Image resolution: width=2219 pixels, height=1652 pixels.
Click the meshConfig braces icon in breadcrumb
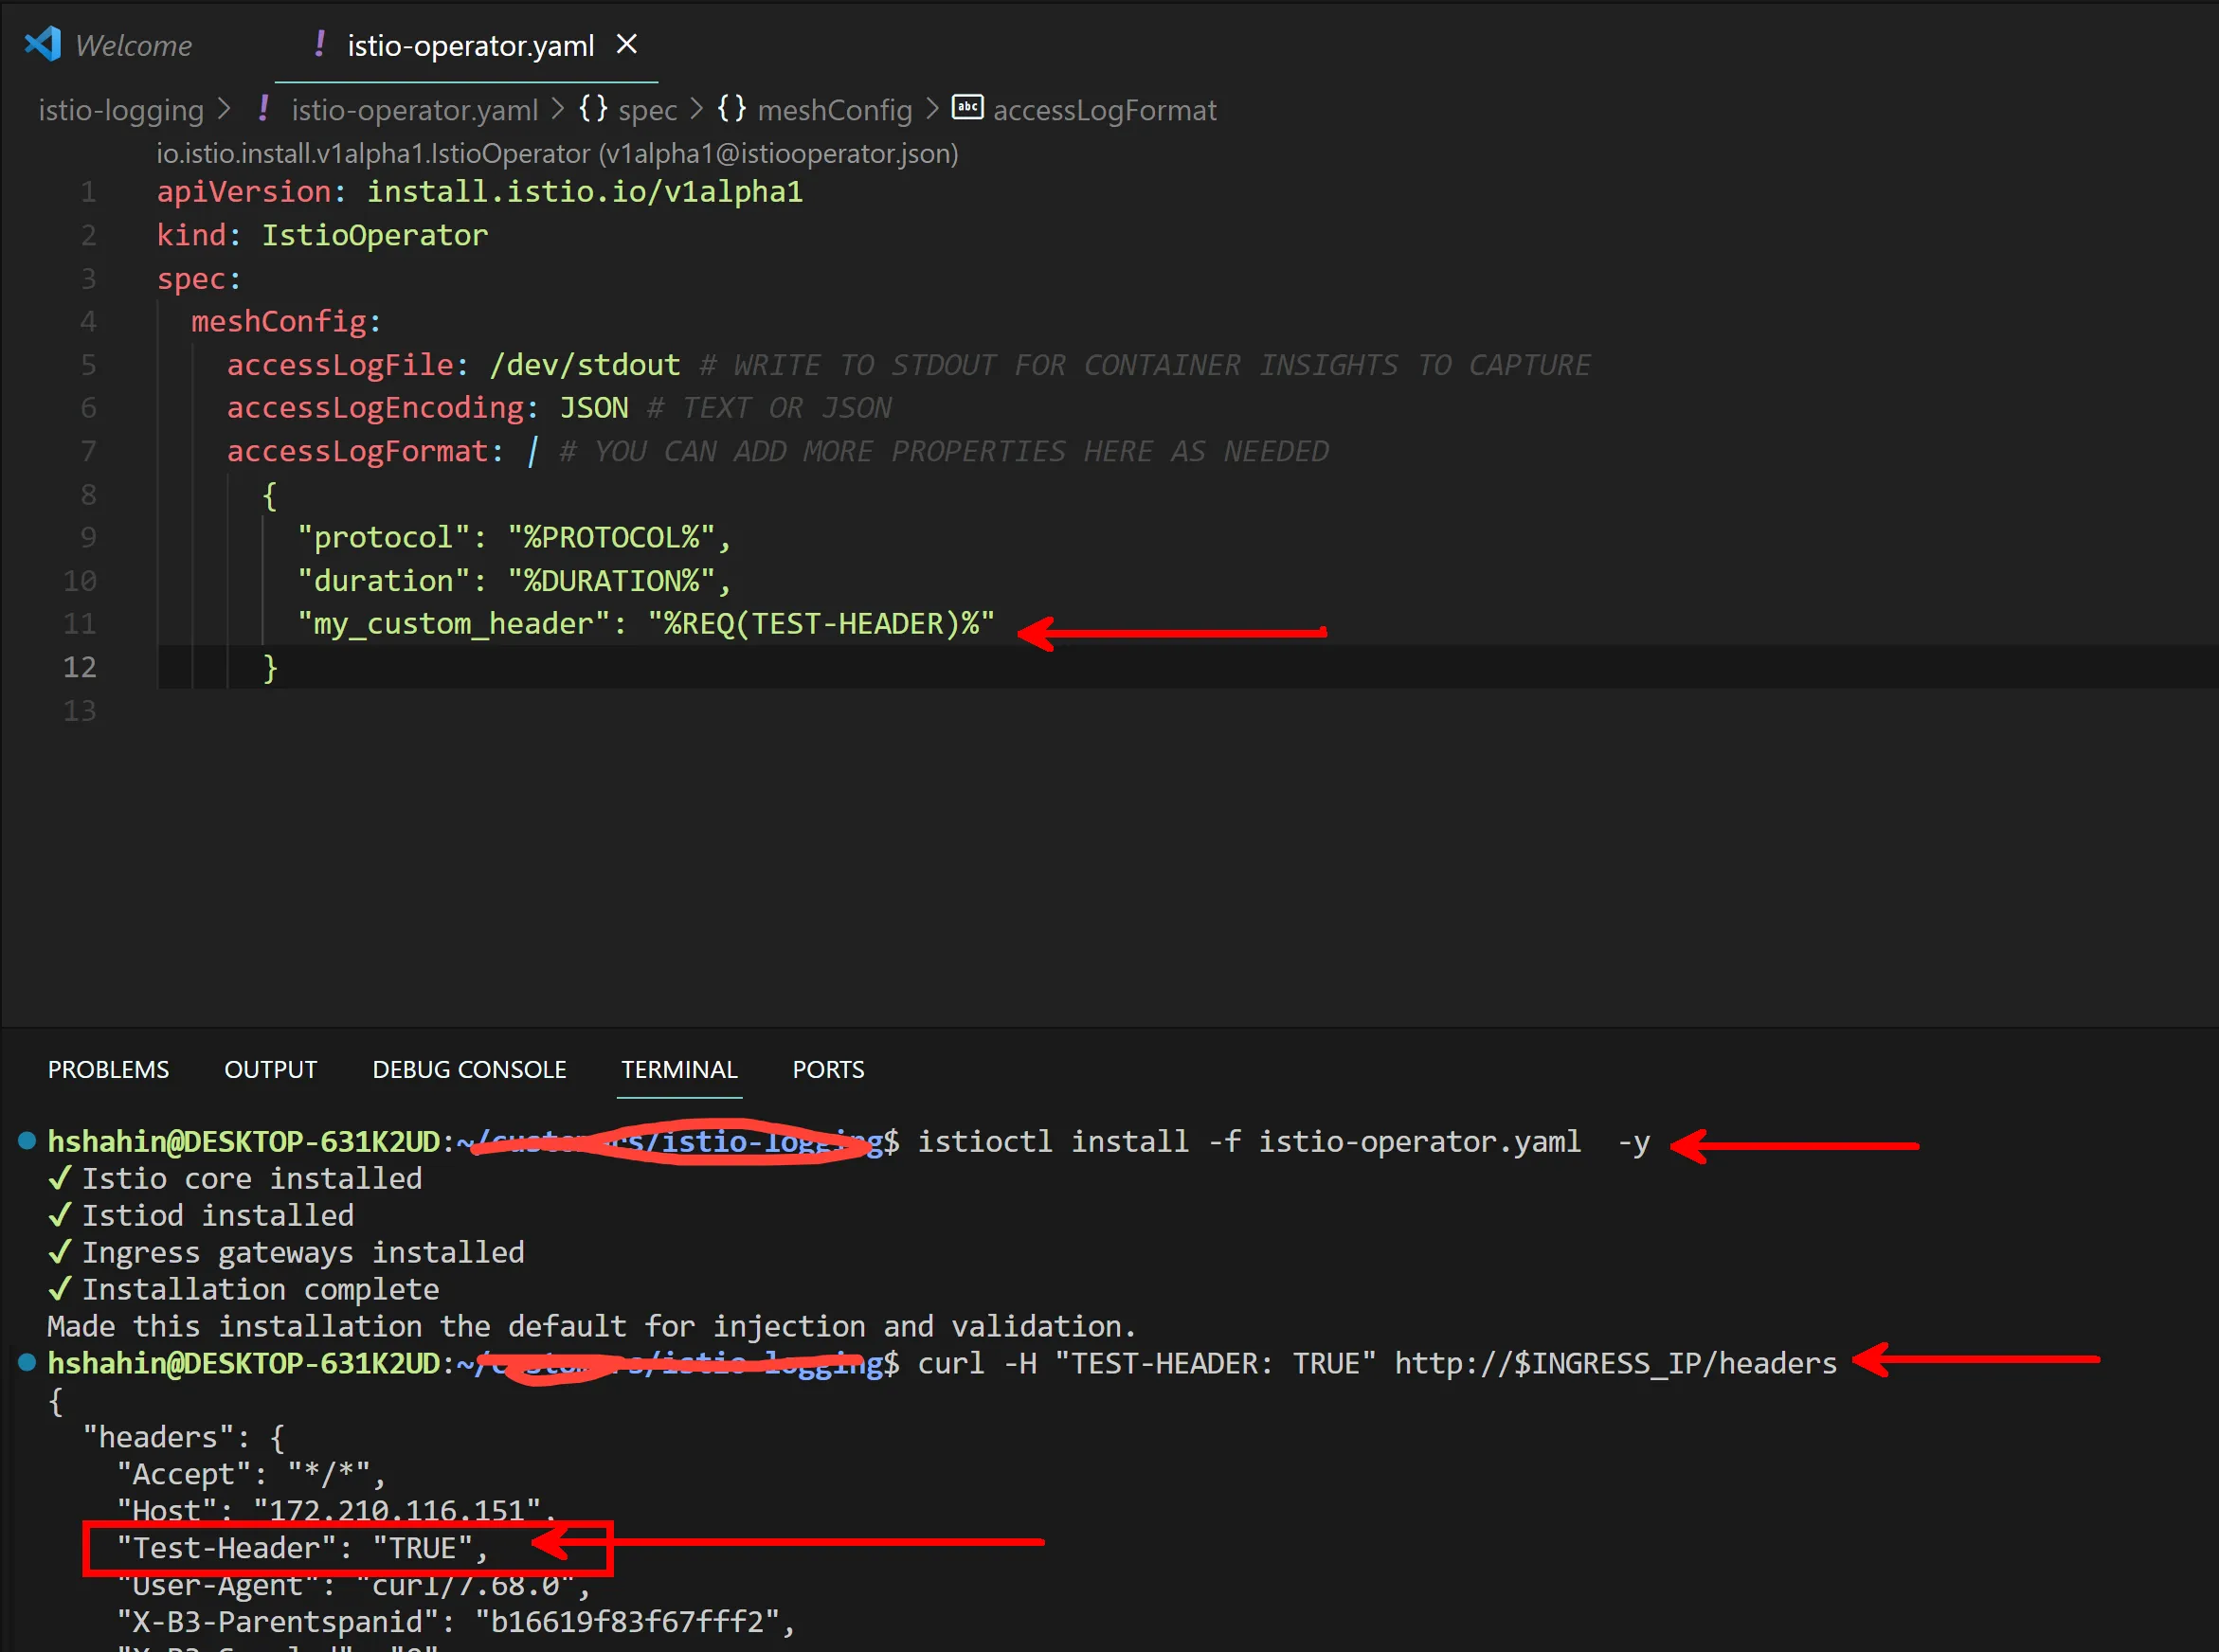tap(731, 108)
